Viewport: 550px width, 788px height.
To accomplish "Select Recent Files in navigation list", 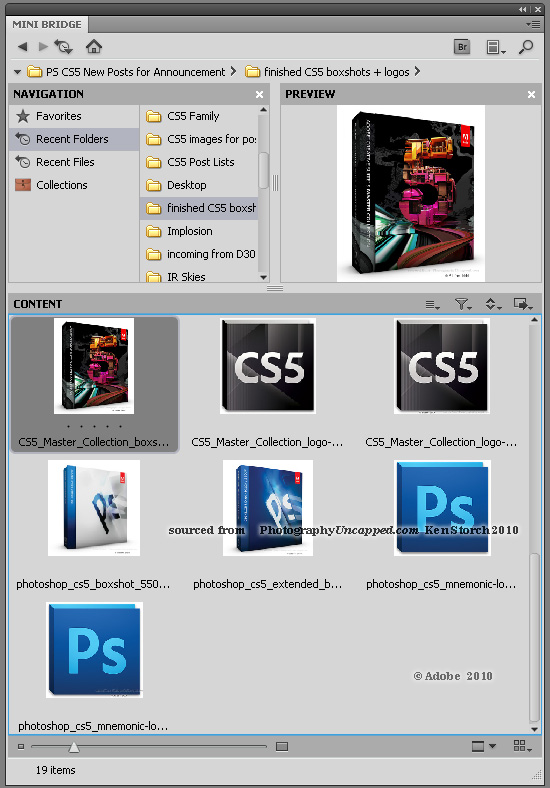I will tap(73, 162).
